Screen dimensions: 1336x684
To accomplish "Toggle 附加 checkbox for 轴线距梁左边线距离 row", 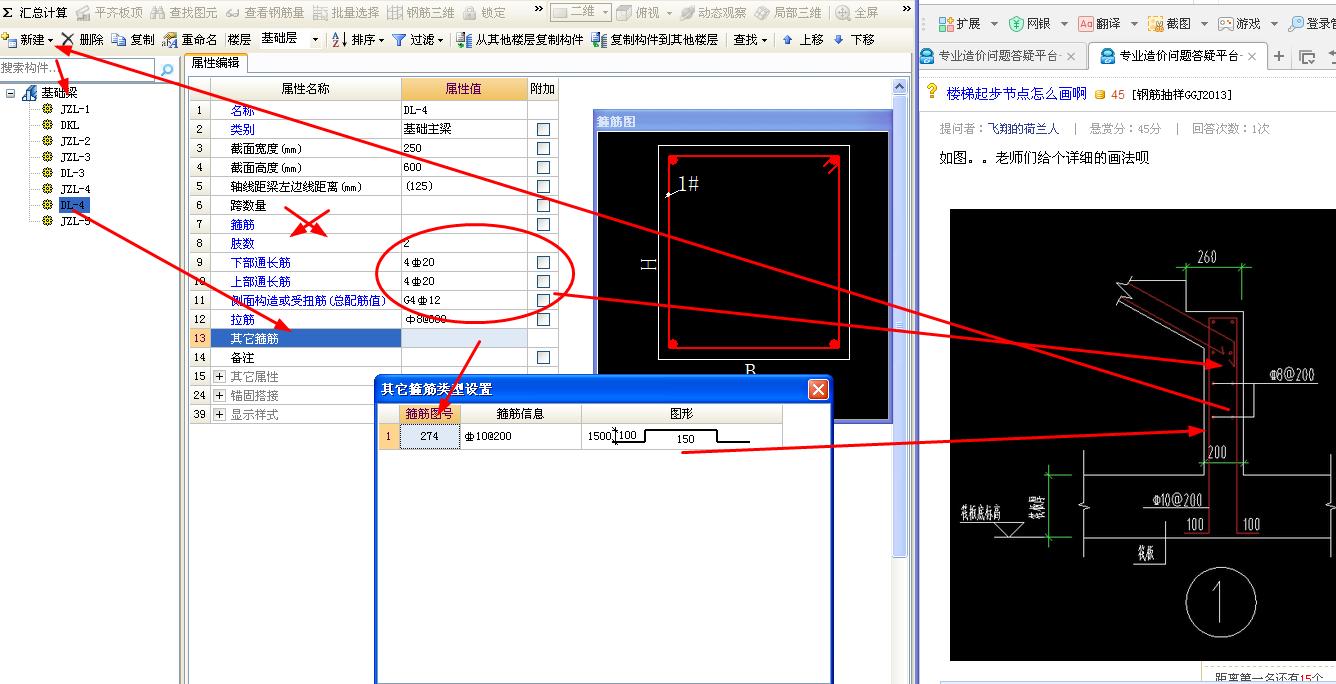I will (543, 186).
